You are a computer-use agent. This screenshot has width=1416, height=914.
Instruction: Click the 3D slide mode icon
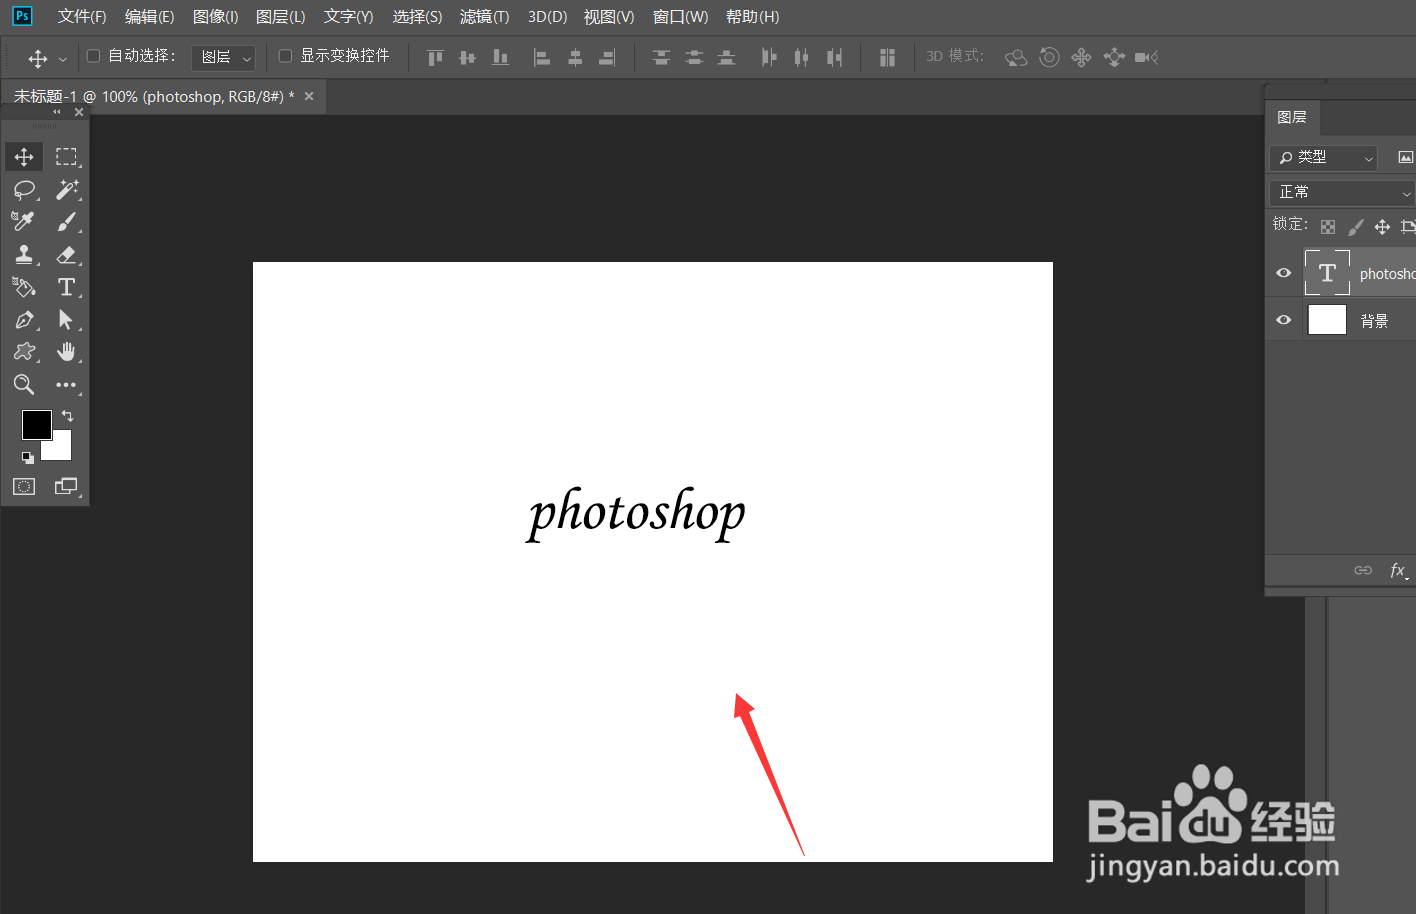pos(1114,58)
